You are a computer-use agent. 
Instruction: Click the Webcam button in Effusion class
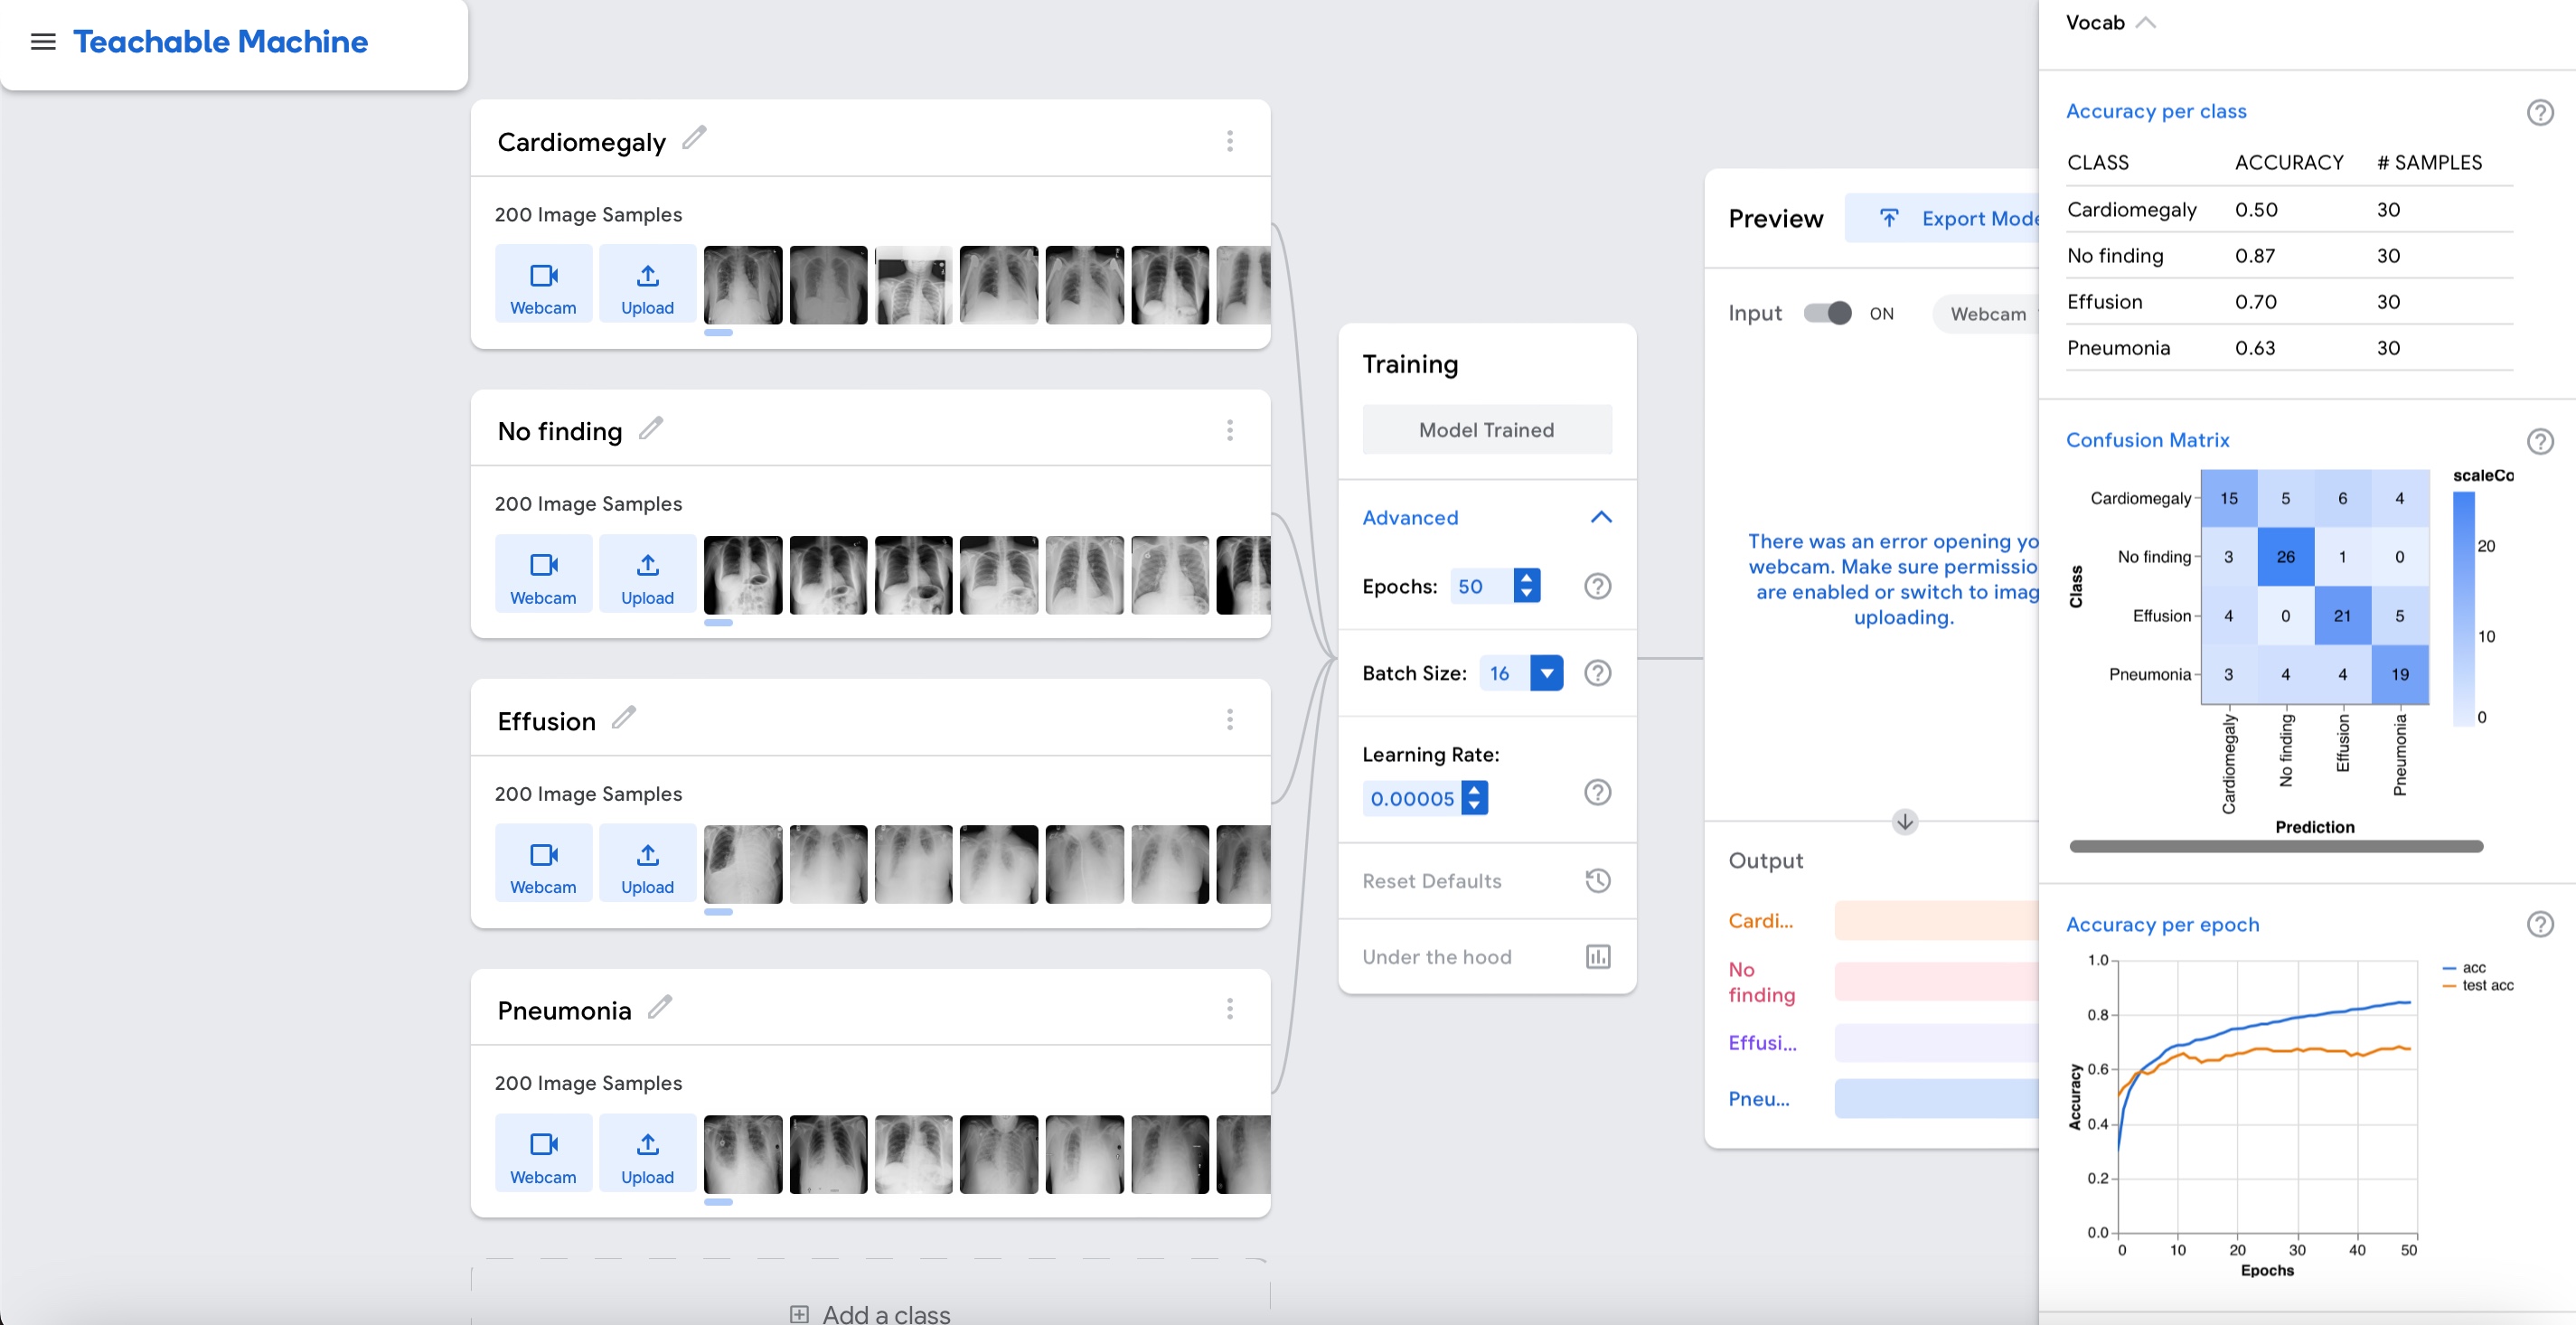click(x=543, y=864)
